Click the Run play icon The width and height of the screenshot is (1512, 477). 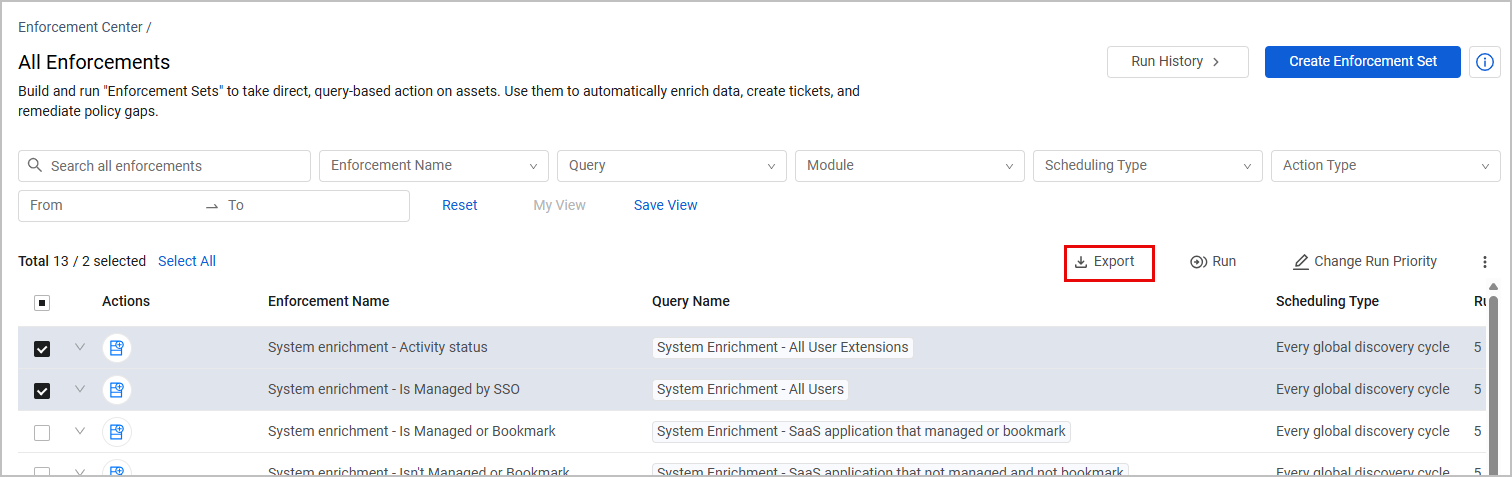pyautogui.click(x=1198, y=262)
